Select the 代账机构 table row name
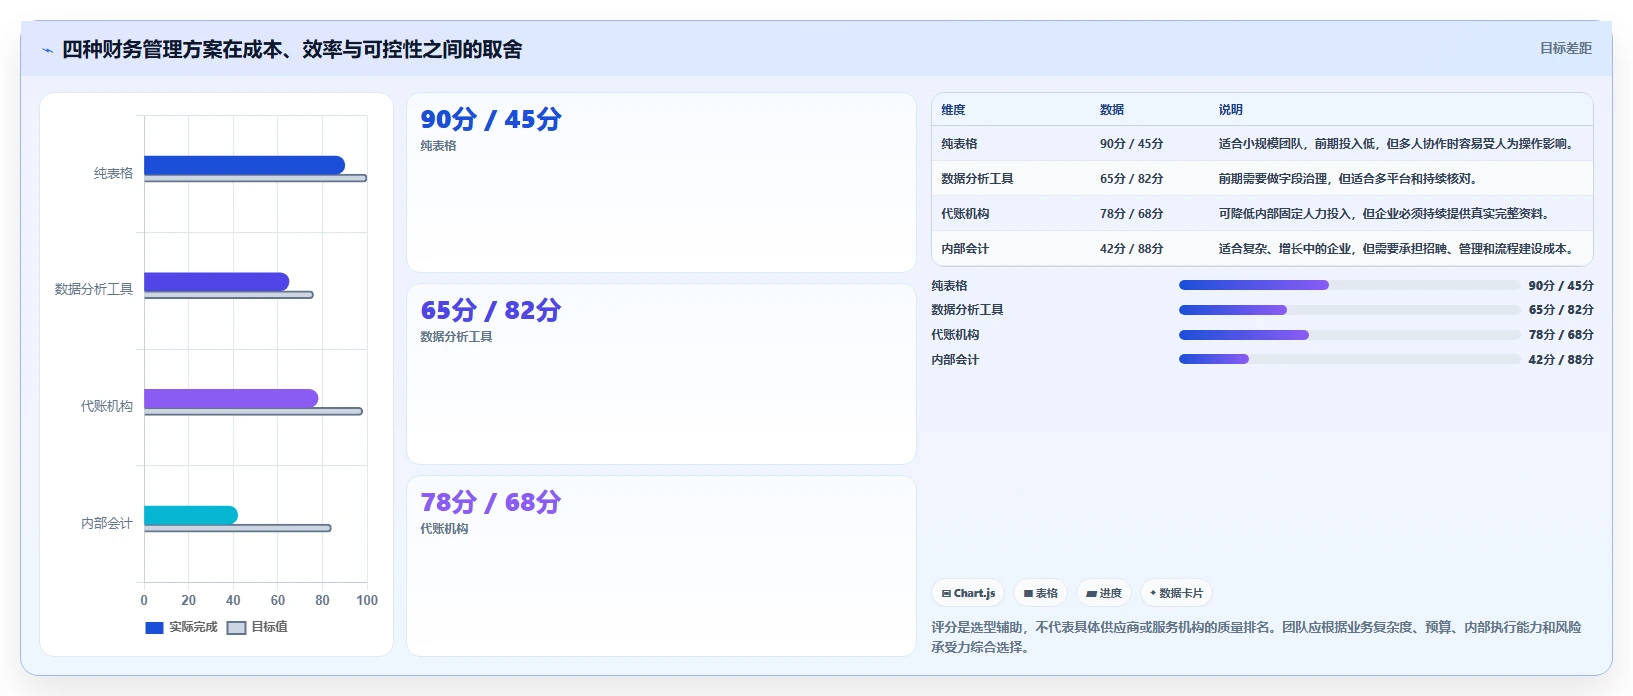 (x=965, y=214)
